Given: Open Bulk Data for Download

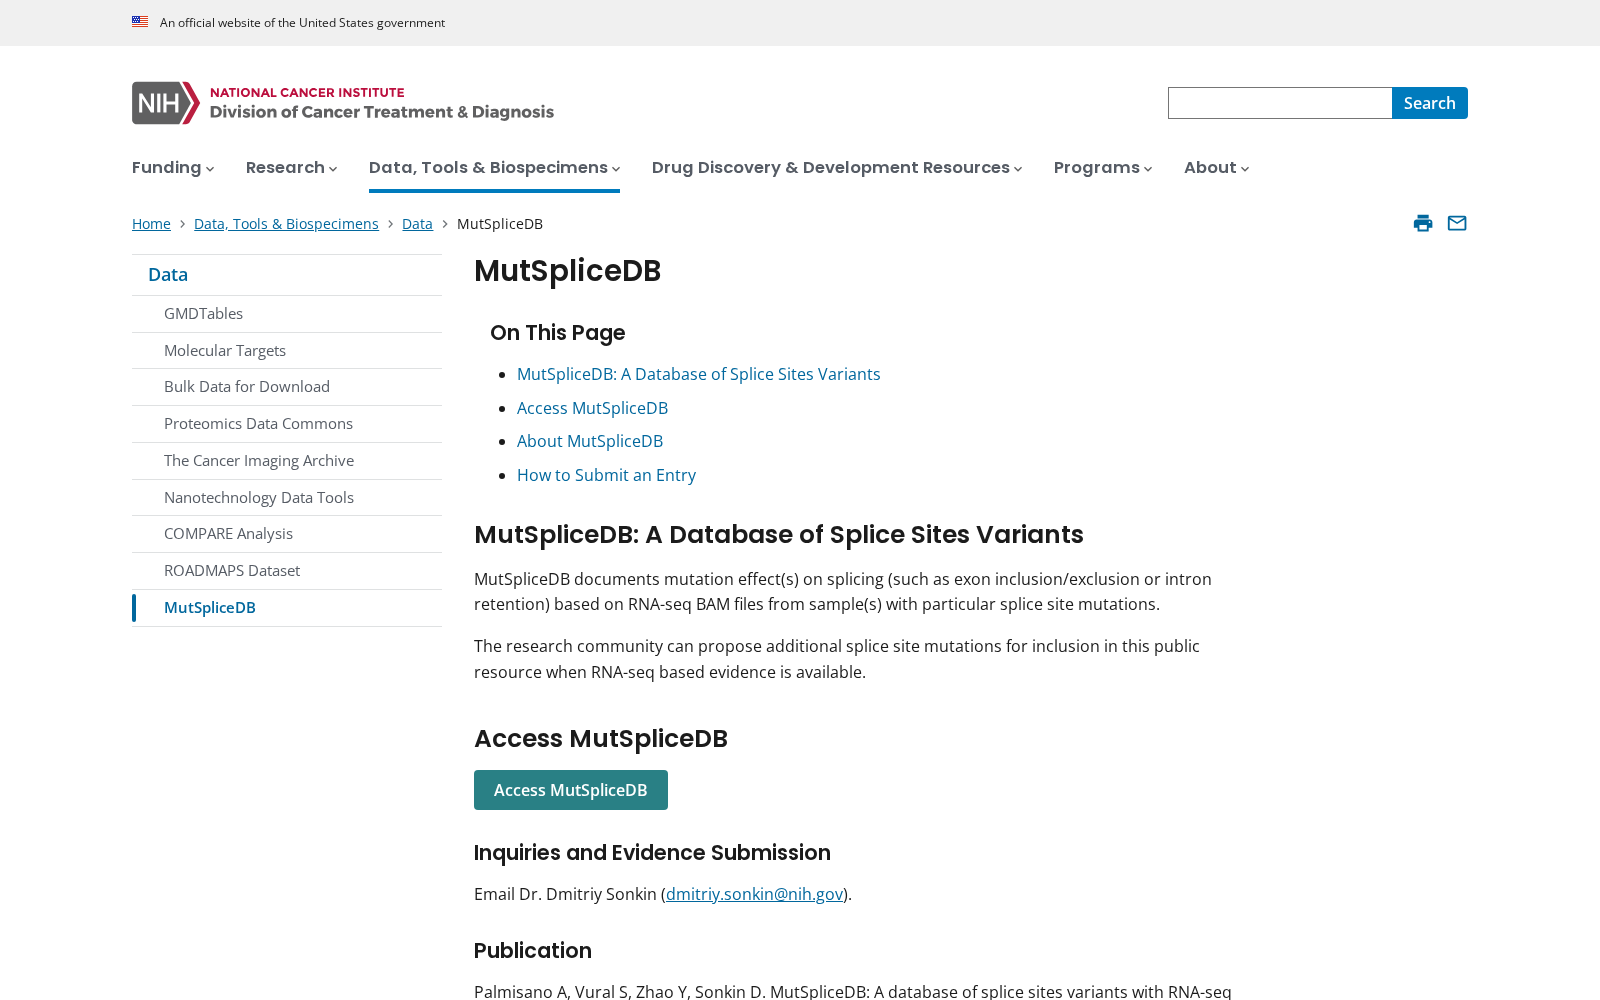Looking at the screenshot, I should coord(287,387).
